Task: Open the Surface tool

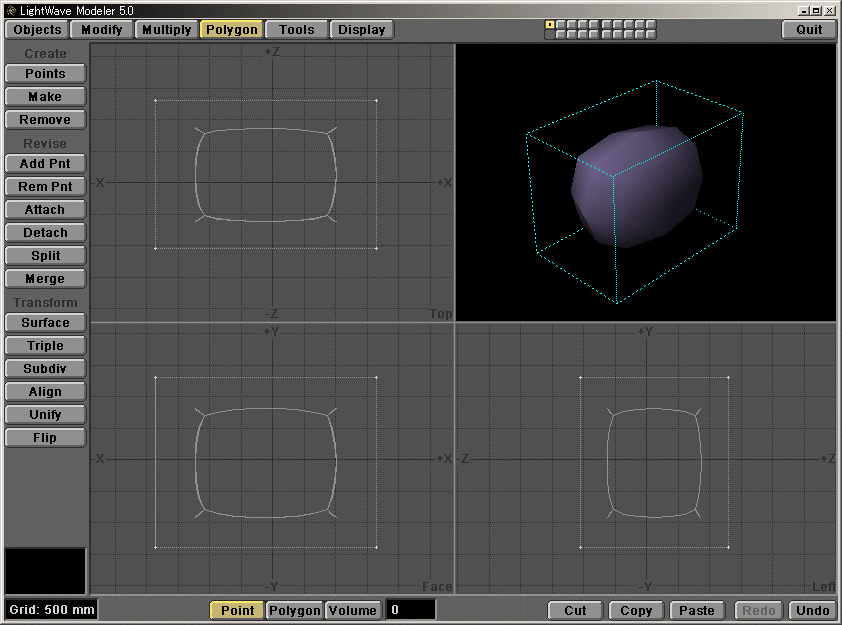Action: pyautogui.click(x=44, y=322)
